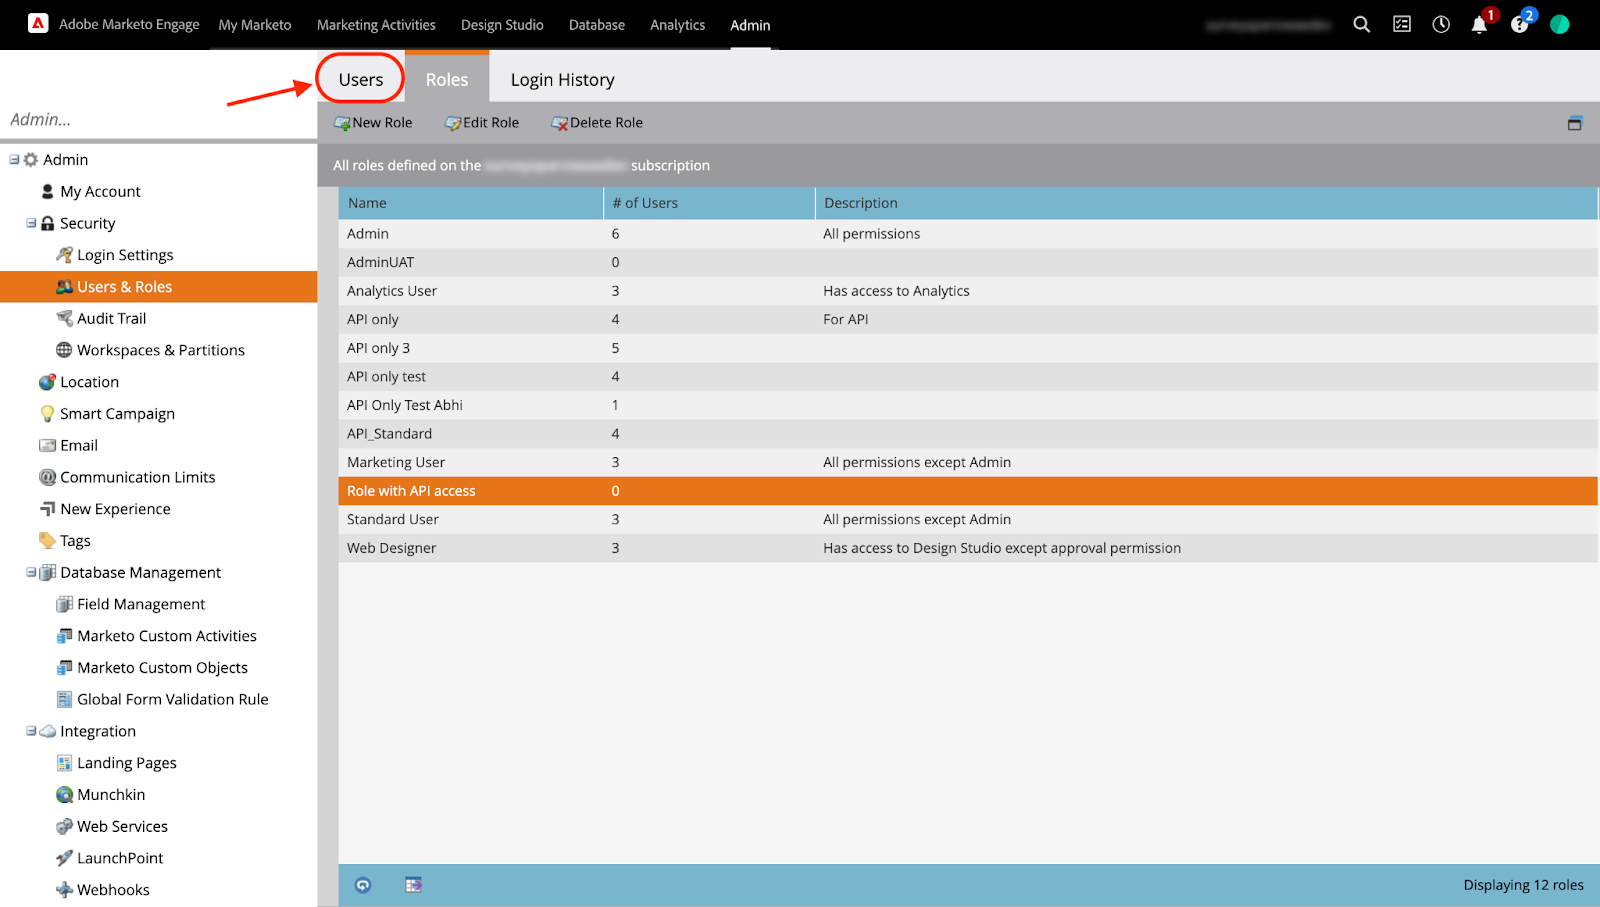Click the window restore icon in toolbar
The height and width of the screenshot is (907, 1600).
pos(1574,123)
